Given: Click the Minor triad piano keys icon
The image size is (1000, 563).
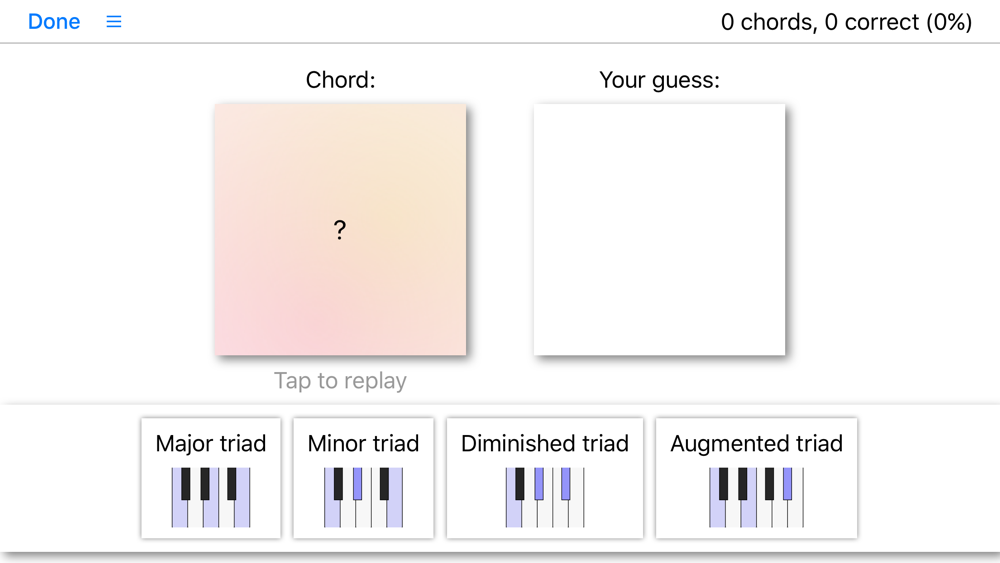Looking at the screenshot, I should (x=363, y=497).
